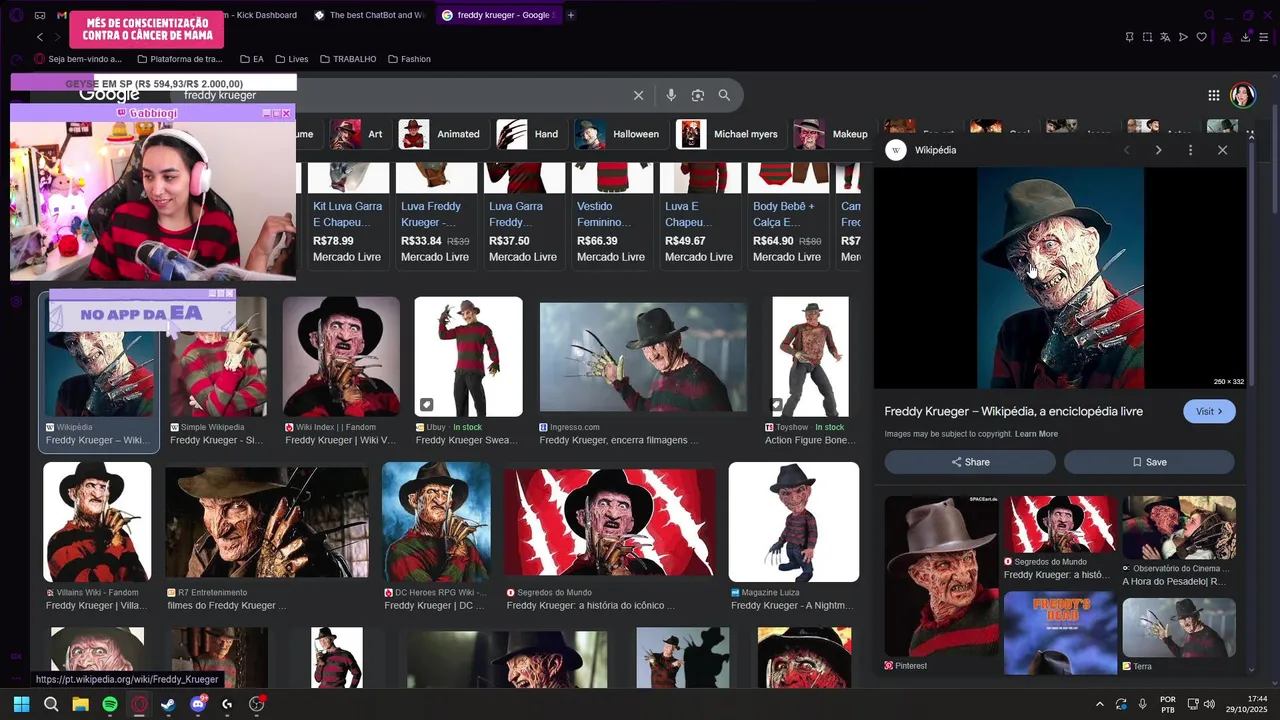Select the R7 Entretenimento image result
1280x720 pixels.
tap(266, 522)
